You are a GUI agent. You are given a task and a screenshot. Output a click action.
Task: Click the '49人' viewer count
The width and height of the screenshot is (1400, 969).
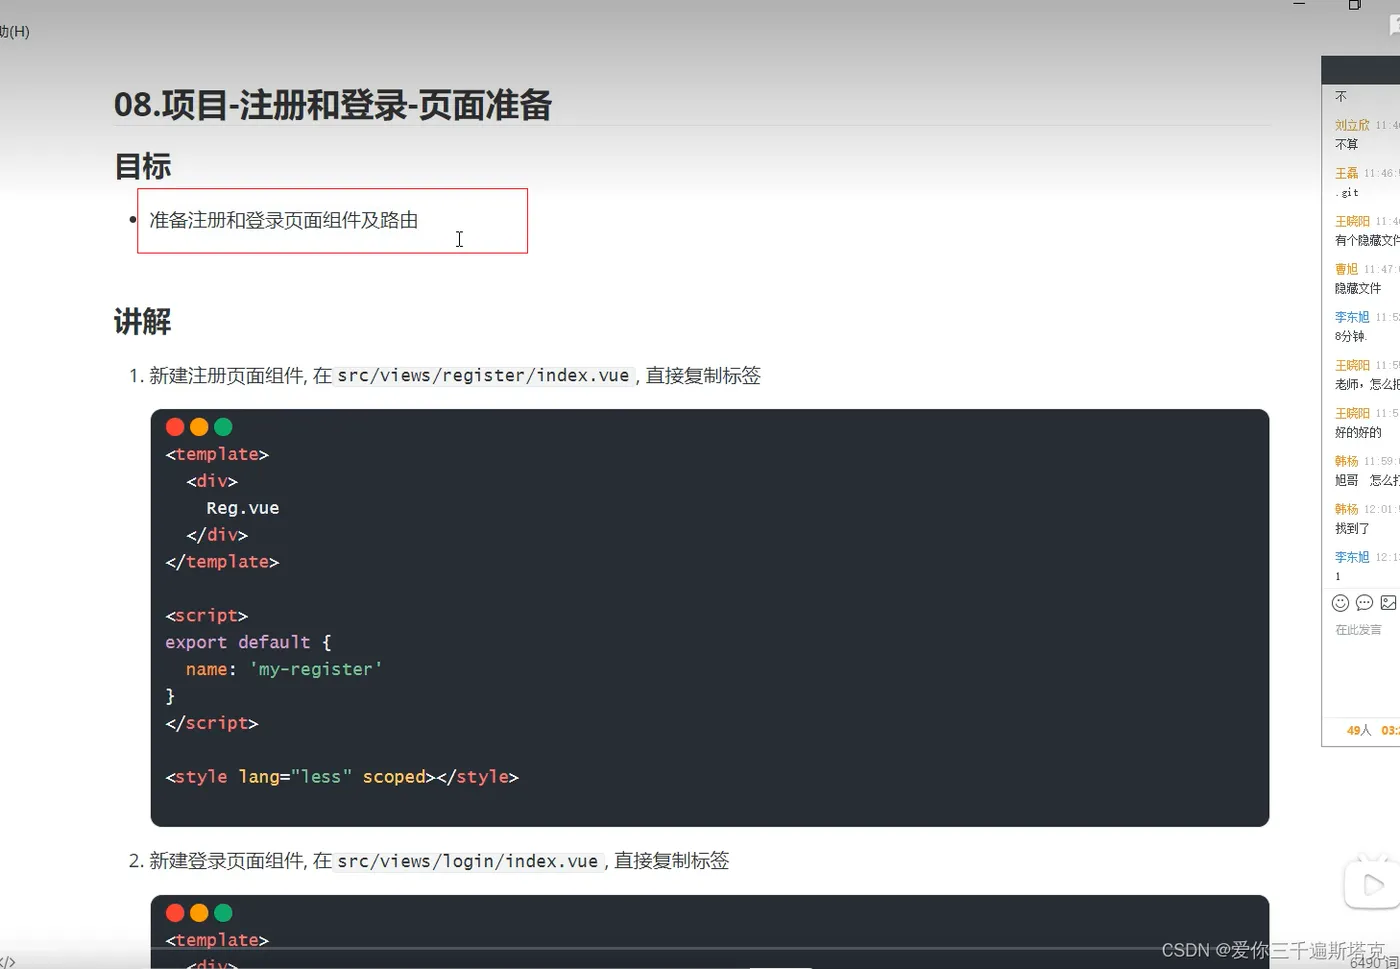(x=1359, y=730)
